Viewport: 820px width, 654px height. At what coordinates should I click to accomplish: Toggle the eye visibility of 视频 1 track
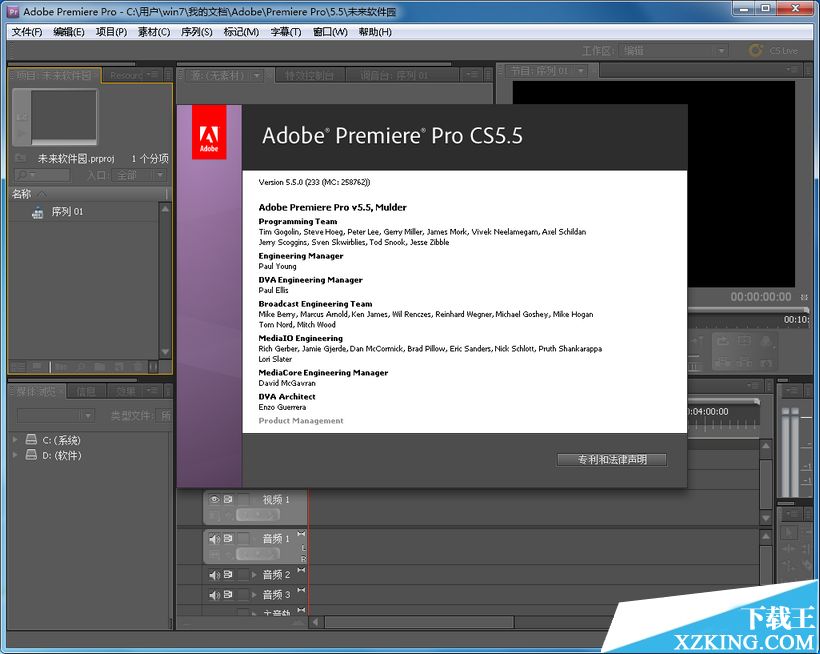[x=214, y=499]
